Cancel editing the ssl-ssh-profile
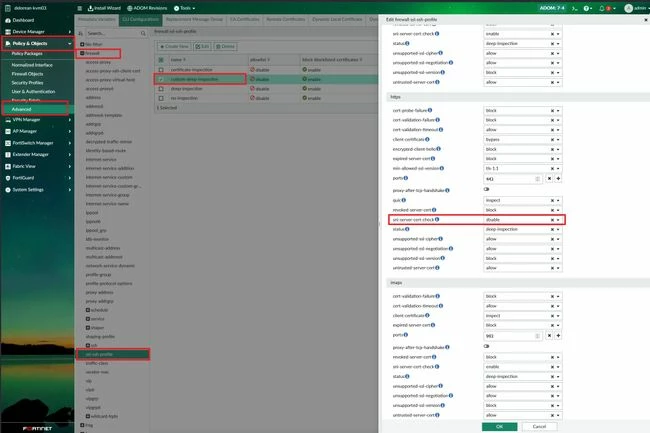The height and width of the screenshot is (433, 650). click(x=539, y=426)
